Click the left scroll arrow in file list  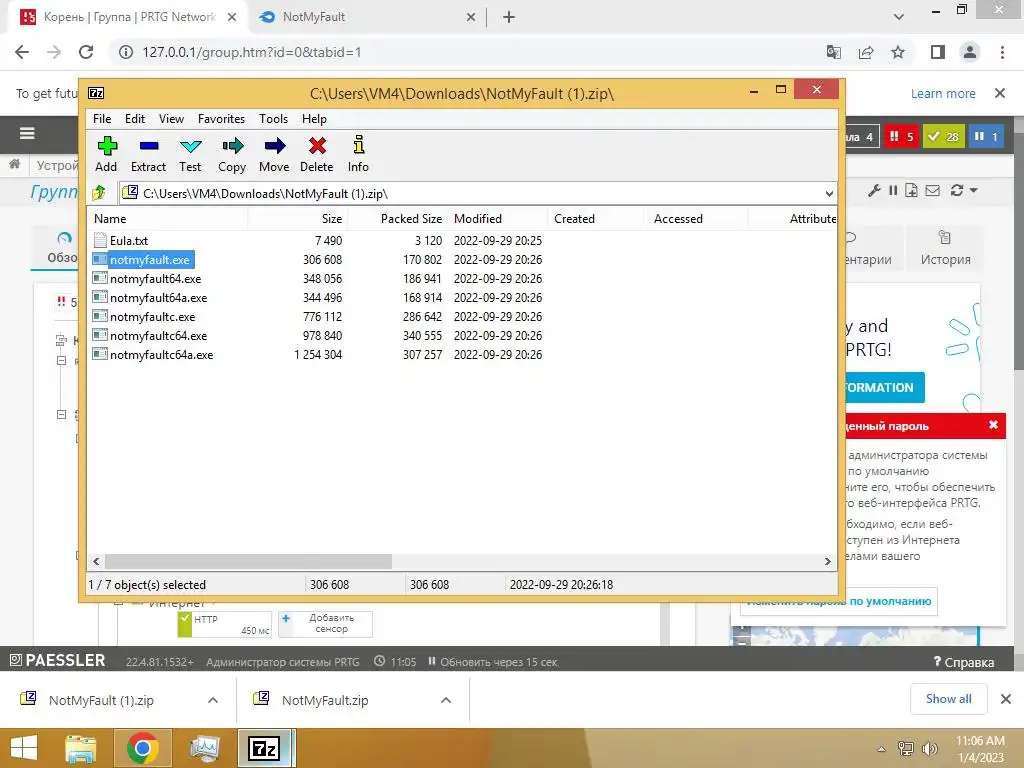[x=97, y=562]
